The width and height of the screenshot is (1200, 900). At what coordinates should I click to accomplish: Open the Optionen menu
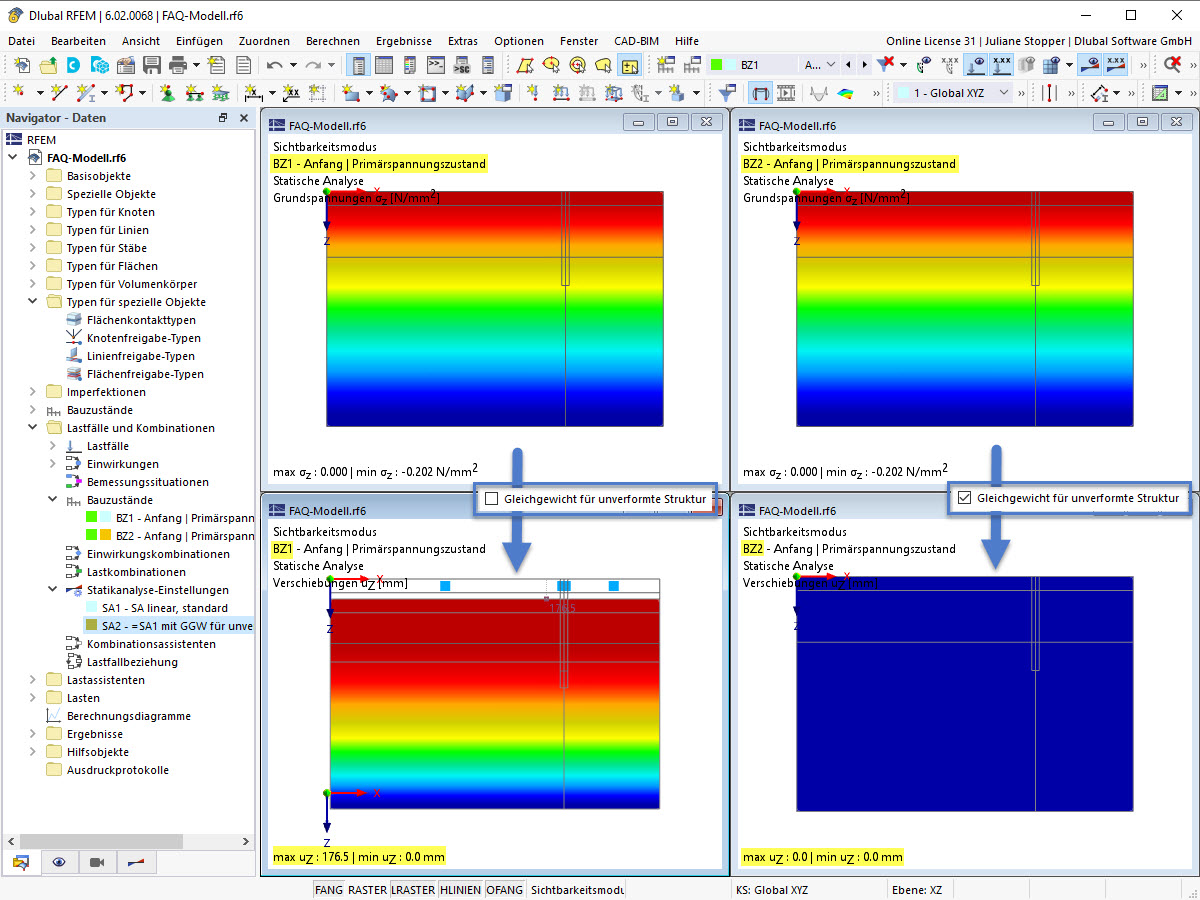tap(519, 41)
